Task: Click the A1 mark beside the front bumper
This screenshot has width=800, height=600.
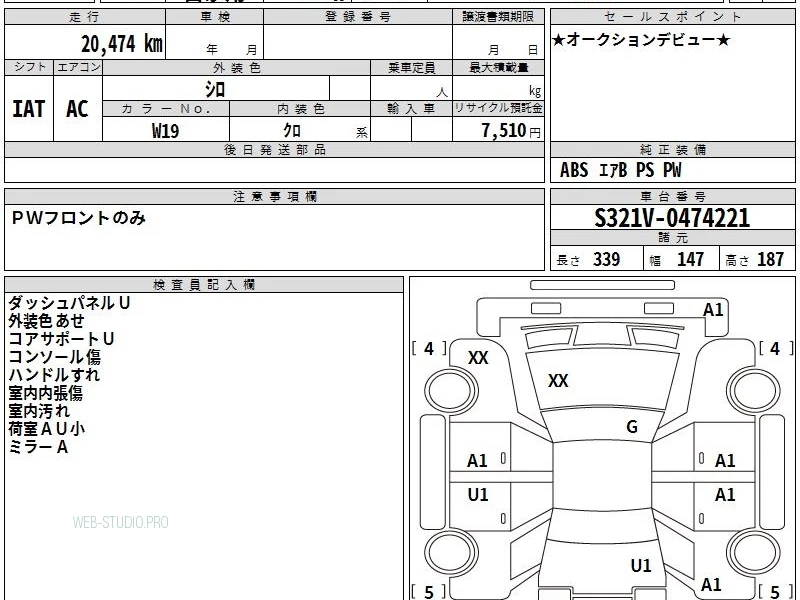Action: tap(713, 310)
